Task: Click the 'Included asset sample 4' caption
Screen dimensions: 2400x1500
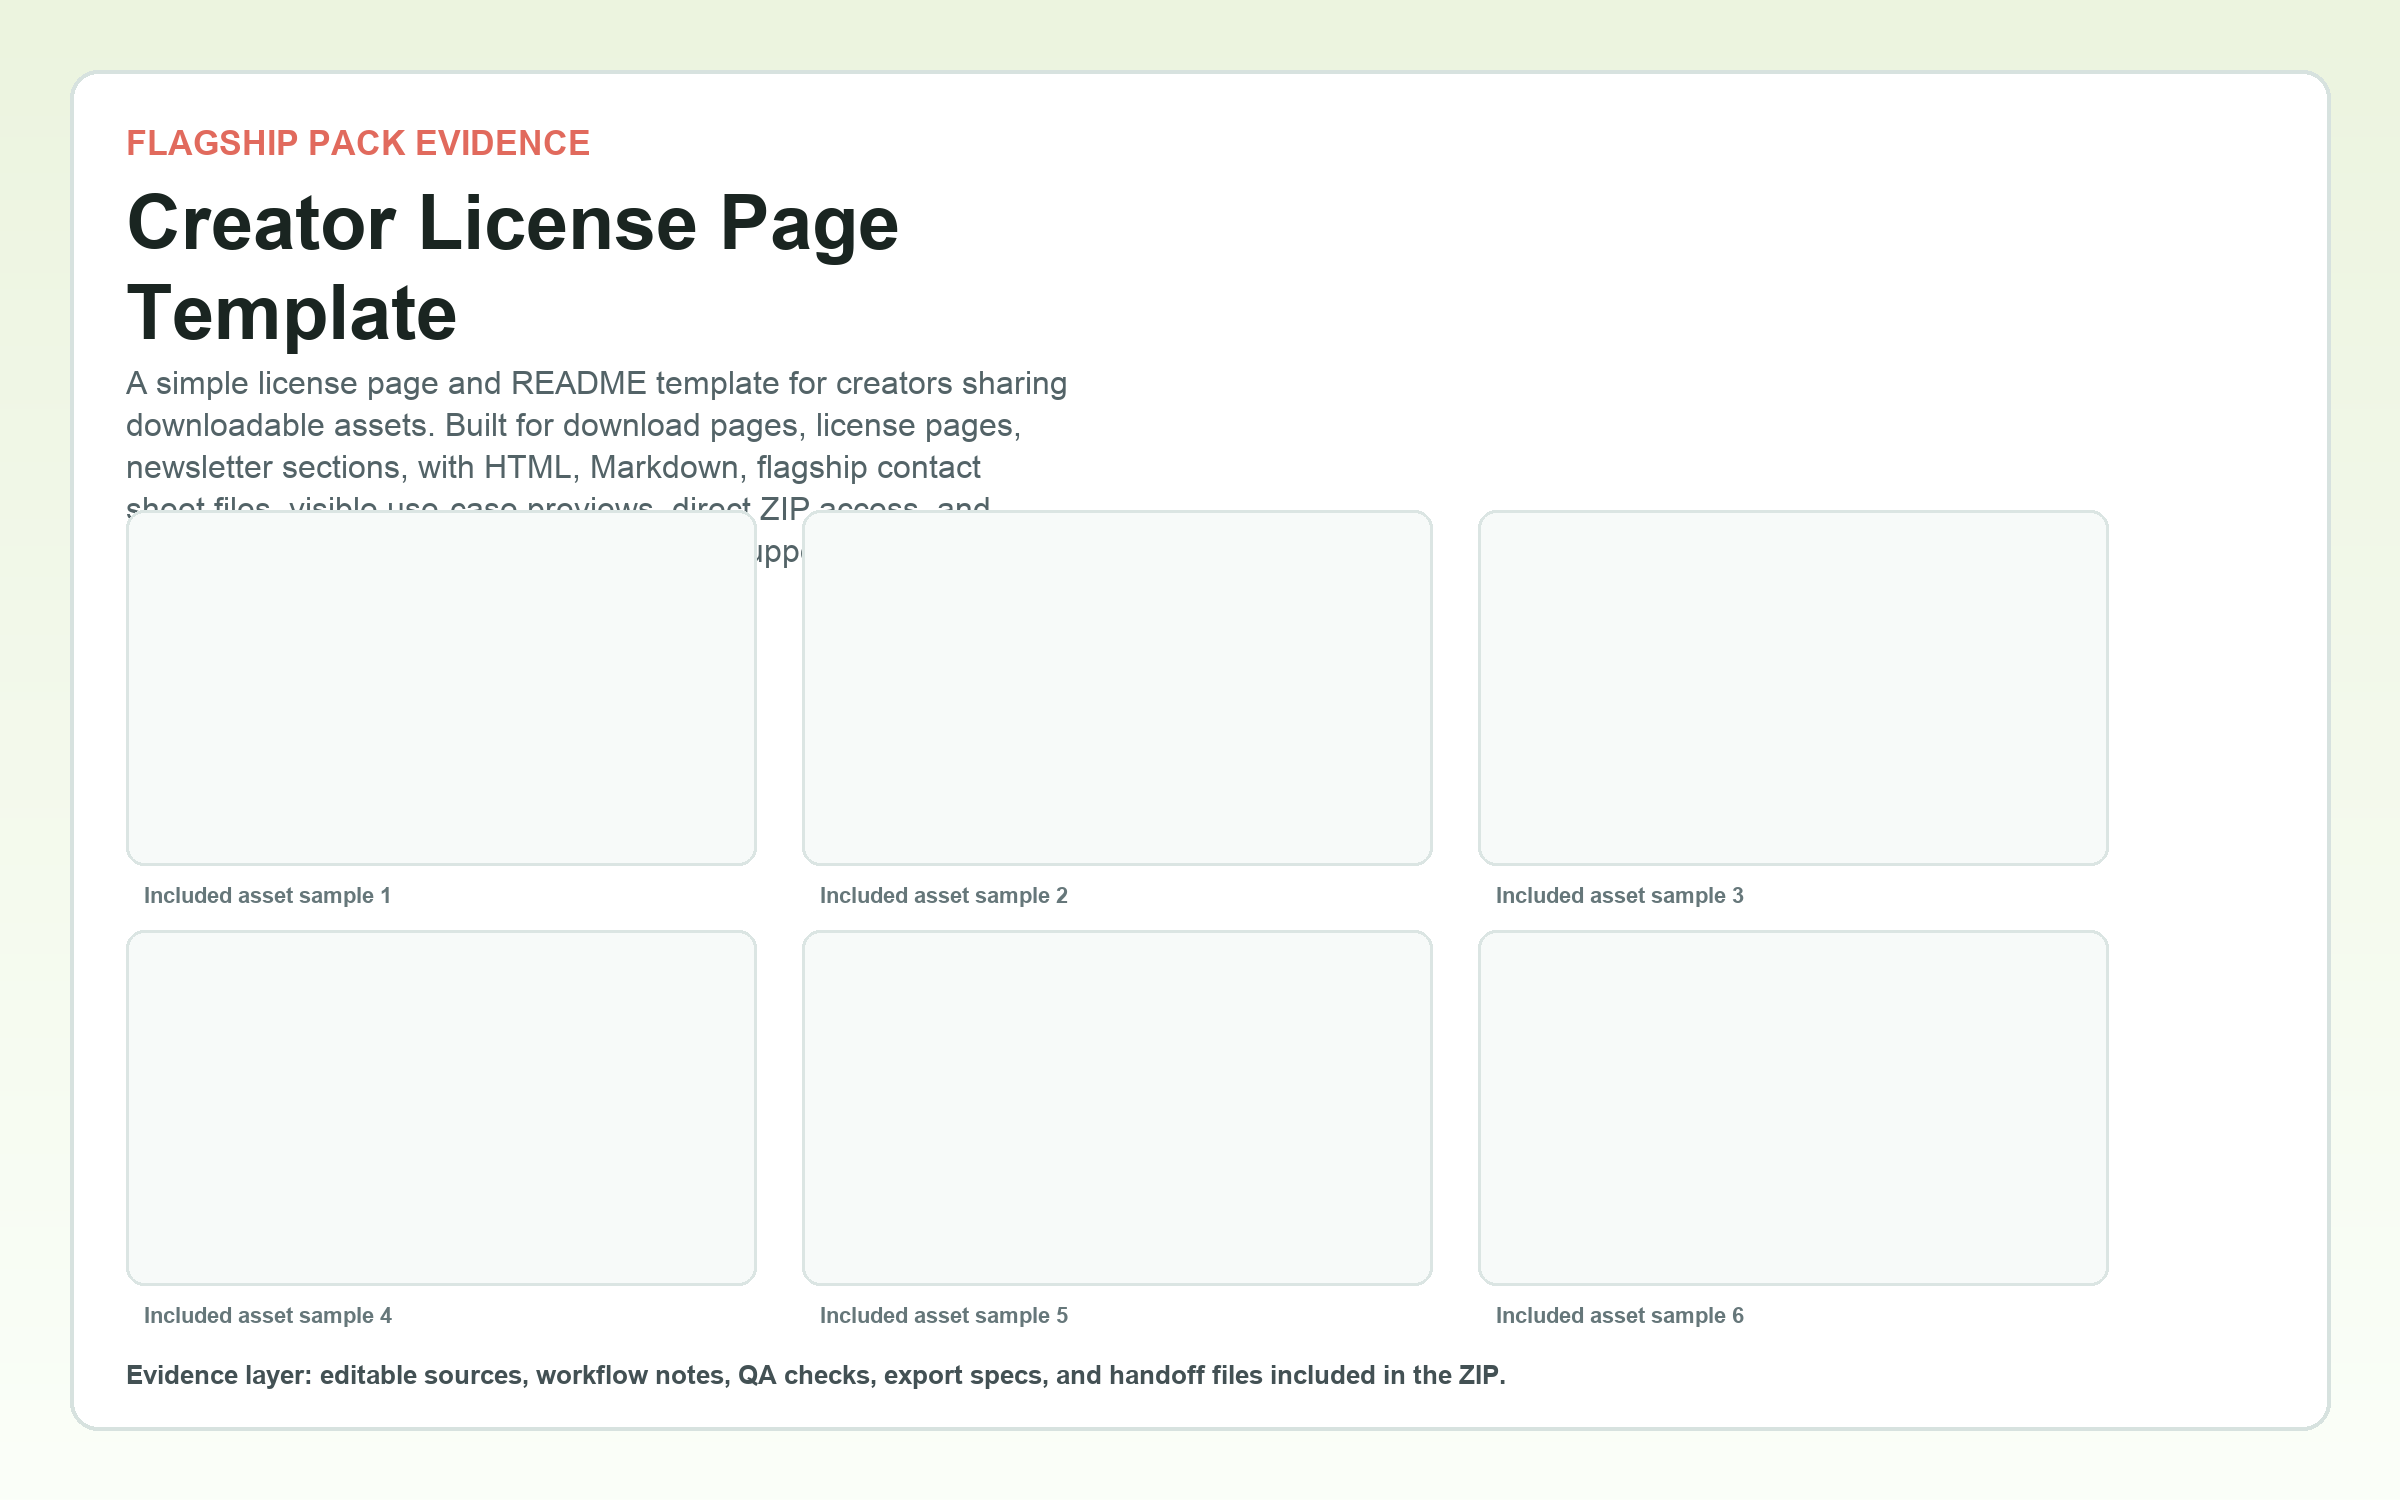Action: 268,1316
